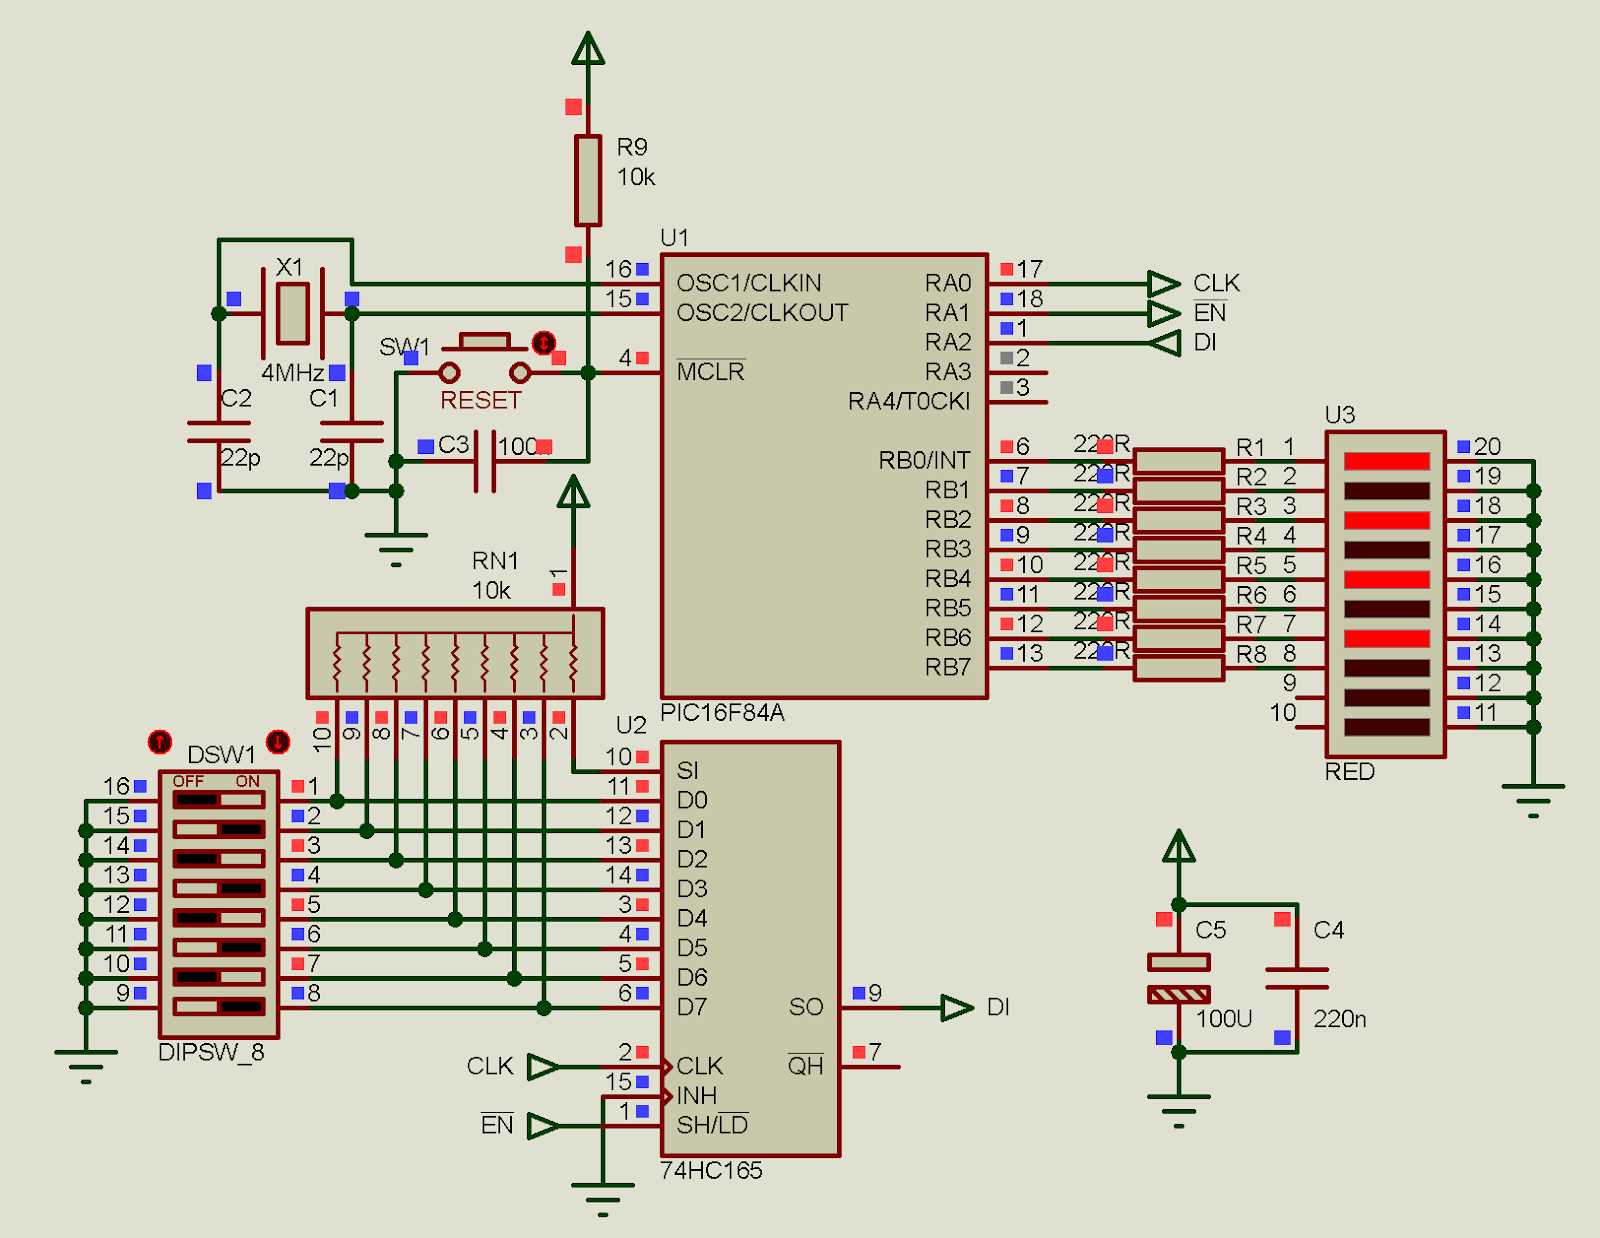
Task: Click the first LED segment of U3
Action: point(1387,461)
